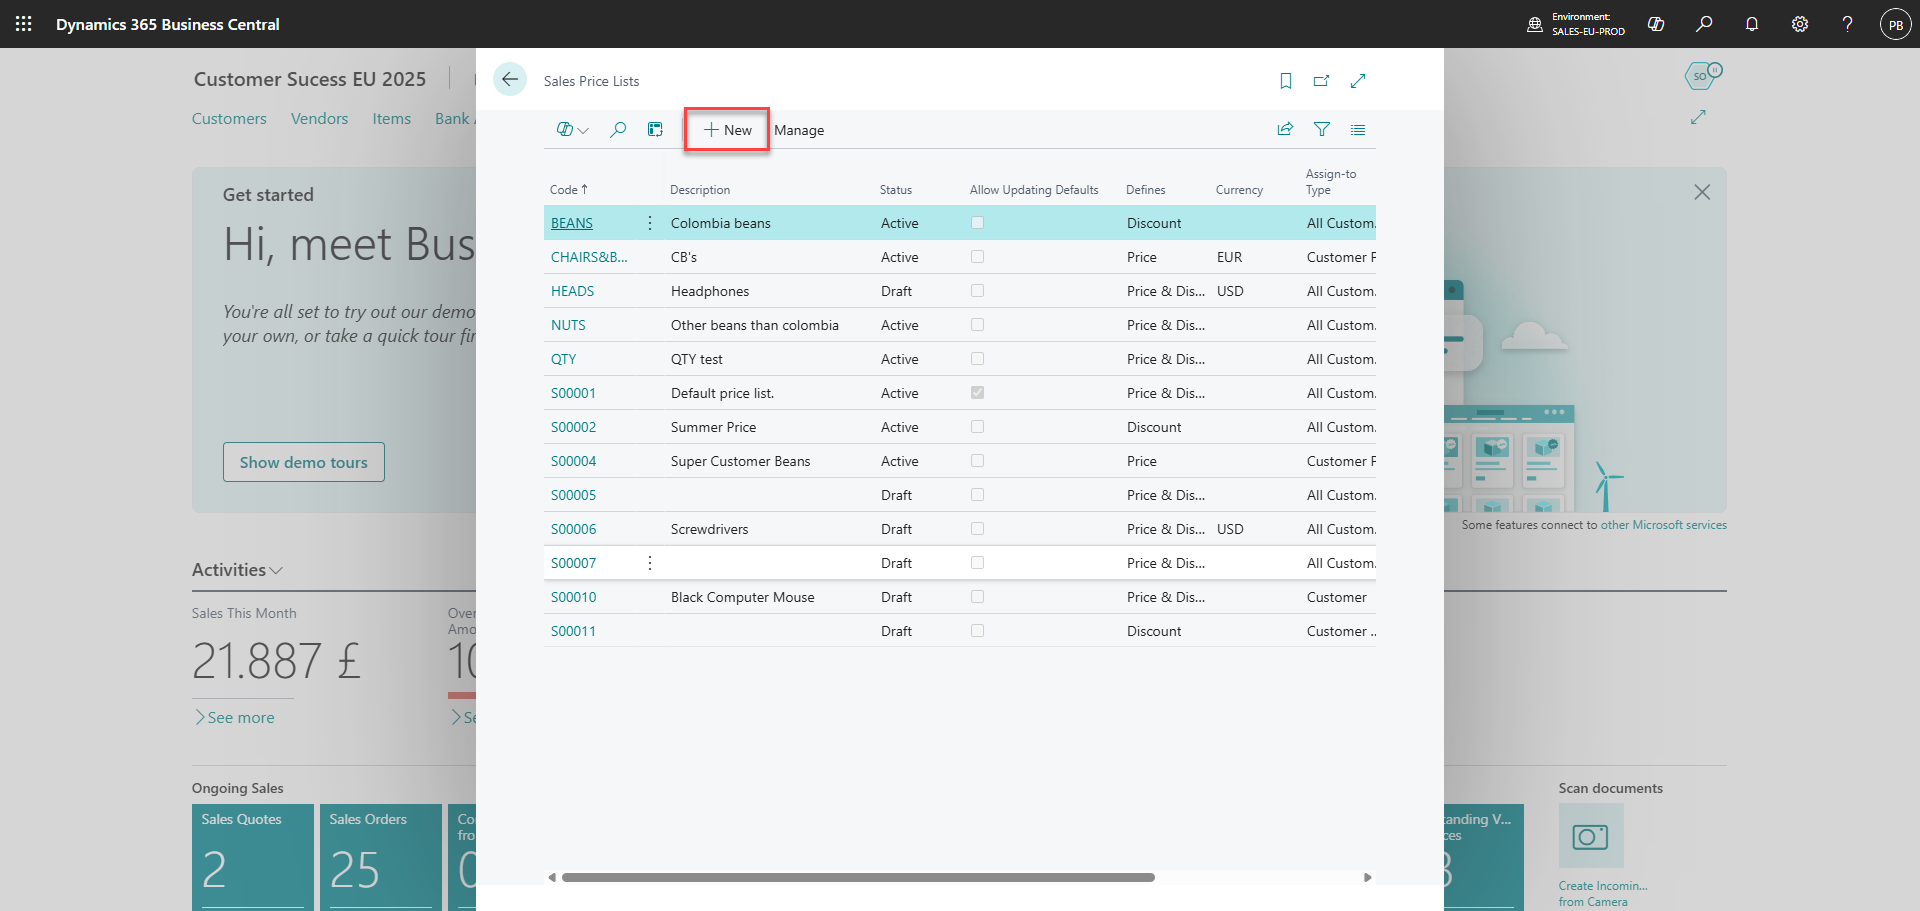
Task: Open the Currency column header menu
Action: [1239, 190]
